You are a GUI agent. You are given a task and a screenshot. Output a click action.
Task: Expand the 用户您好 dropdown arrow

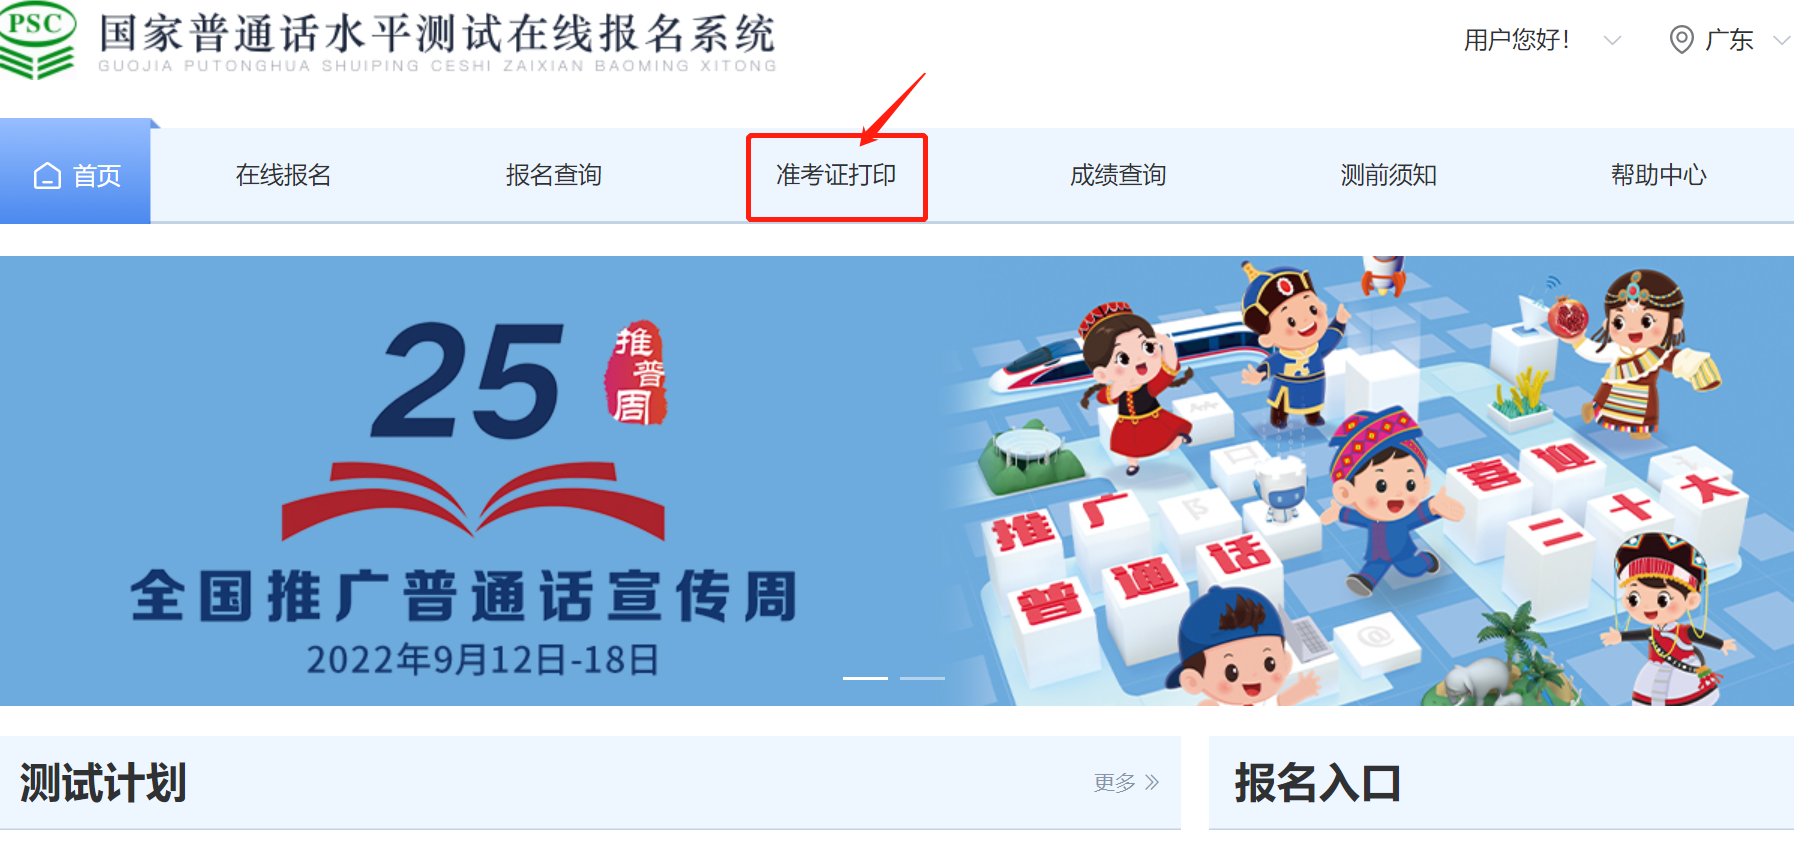pyautogui.click(x=1611, y=41)
